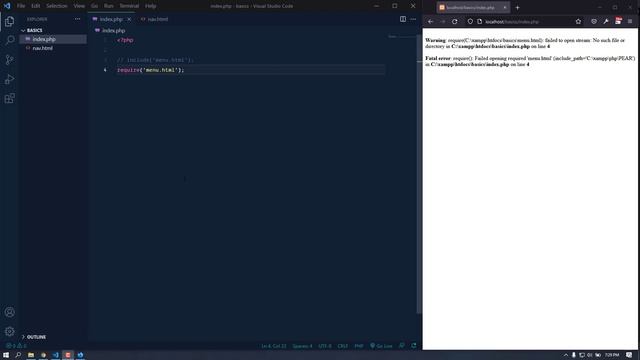Click the red extension icon in Firefox toolbar
The image size is (640, 360).
click(618, 21)
